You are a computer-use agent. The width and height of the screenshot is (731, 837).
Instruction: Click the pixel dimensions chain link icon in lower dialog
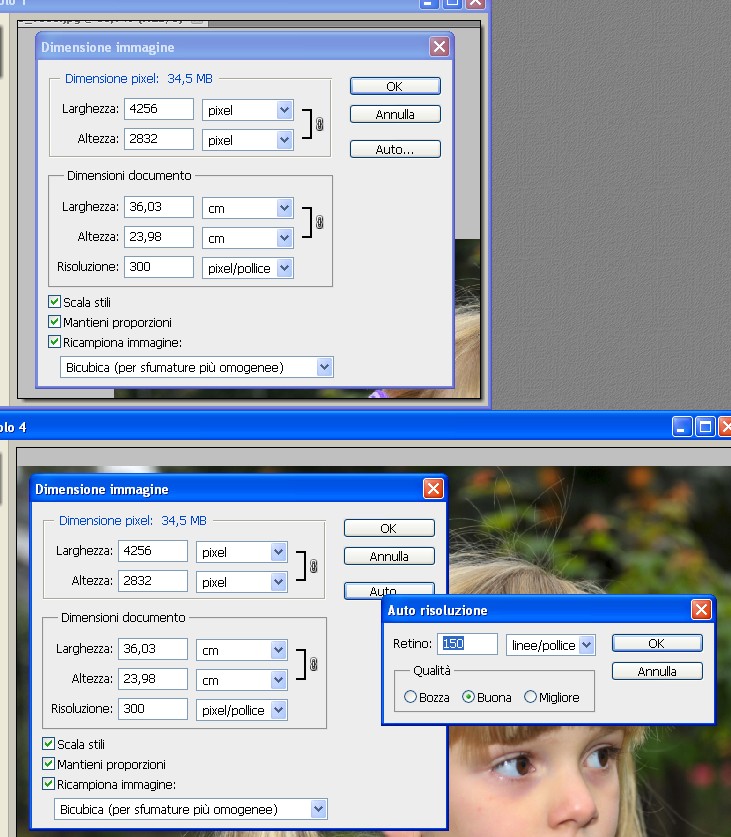(x=314, y=567)
